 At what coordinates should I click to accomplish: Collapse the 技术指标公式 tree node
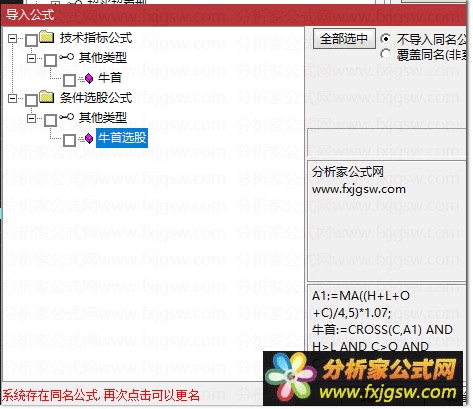coord(12,38)
